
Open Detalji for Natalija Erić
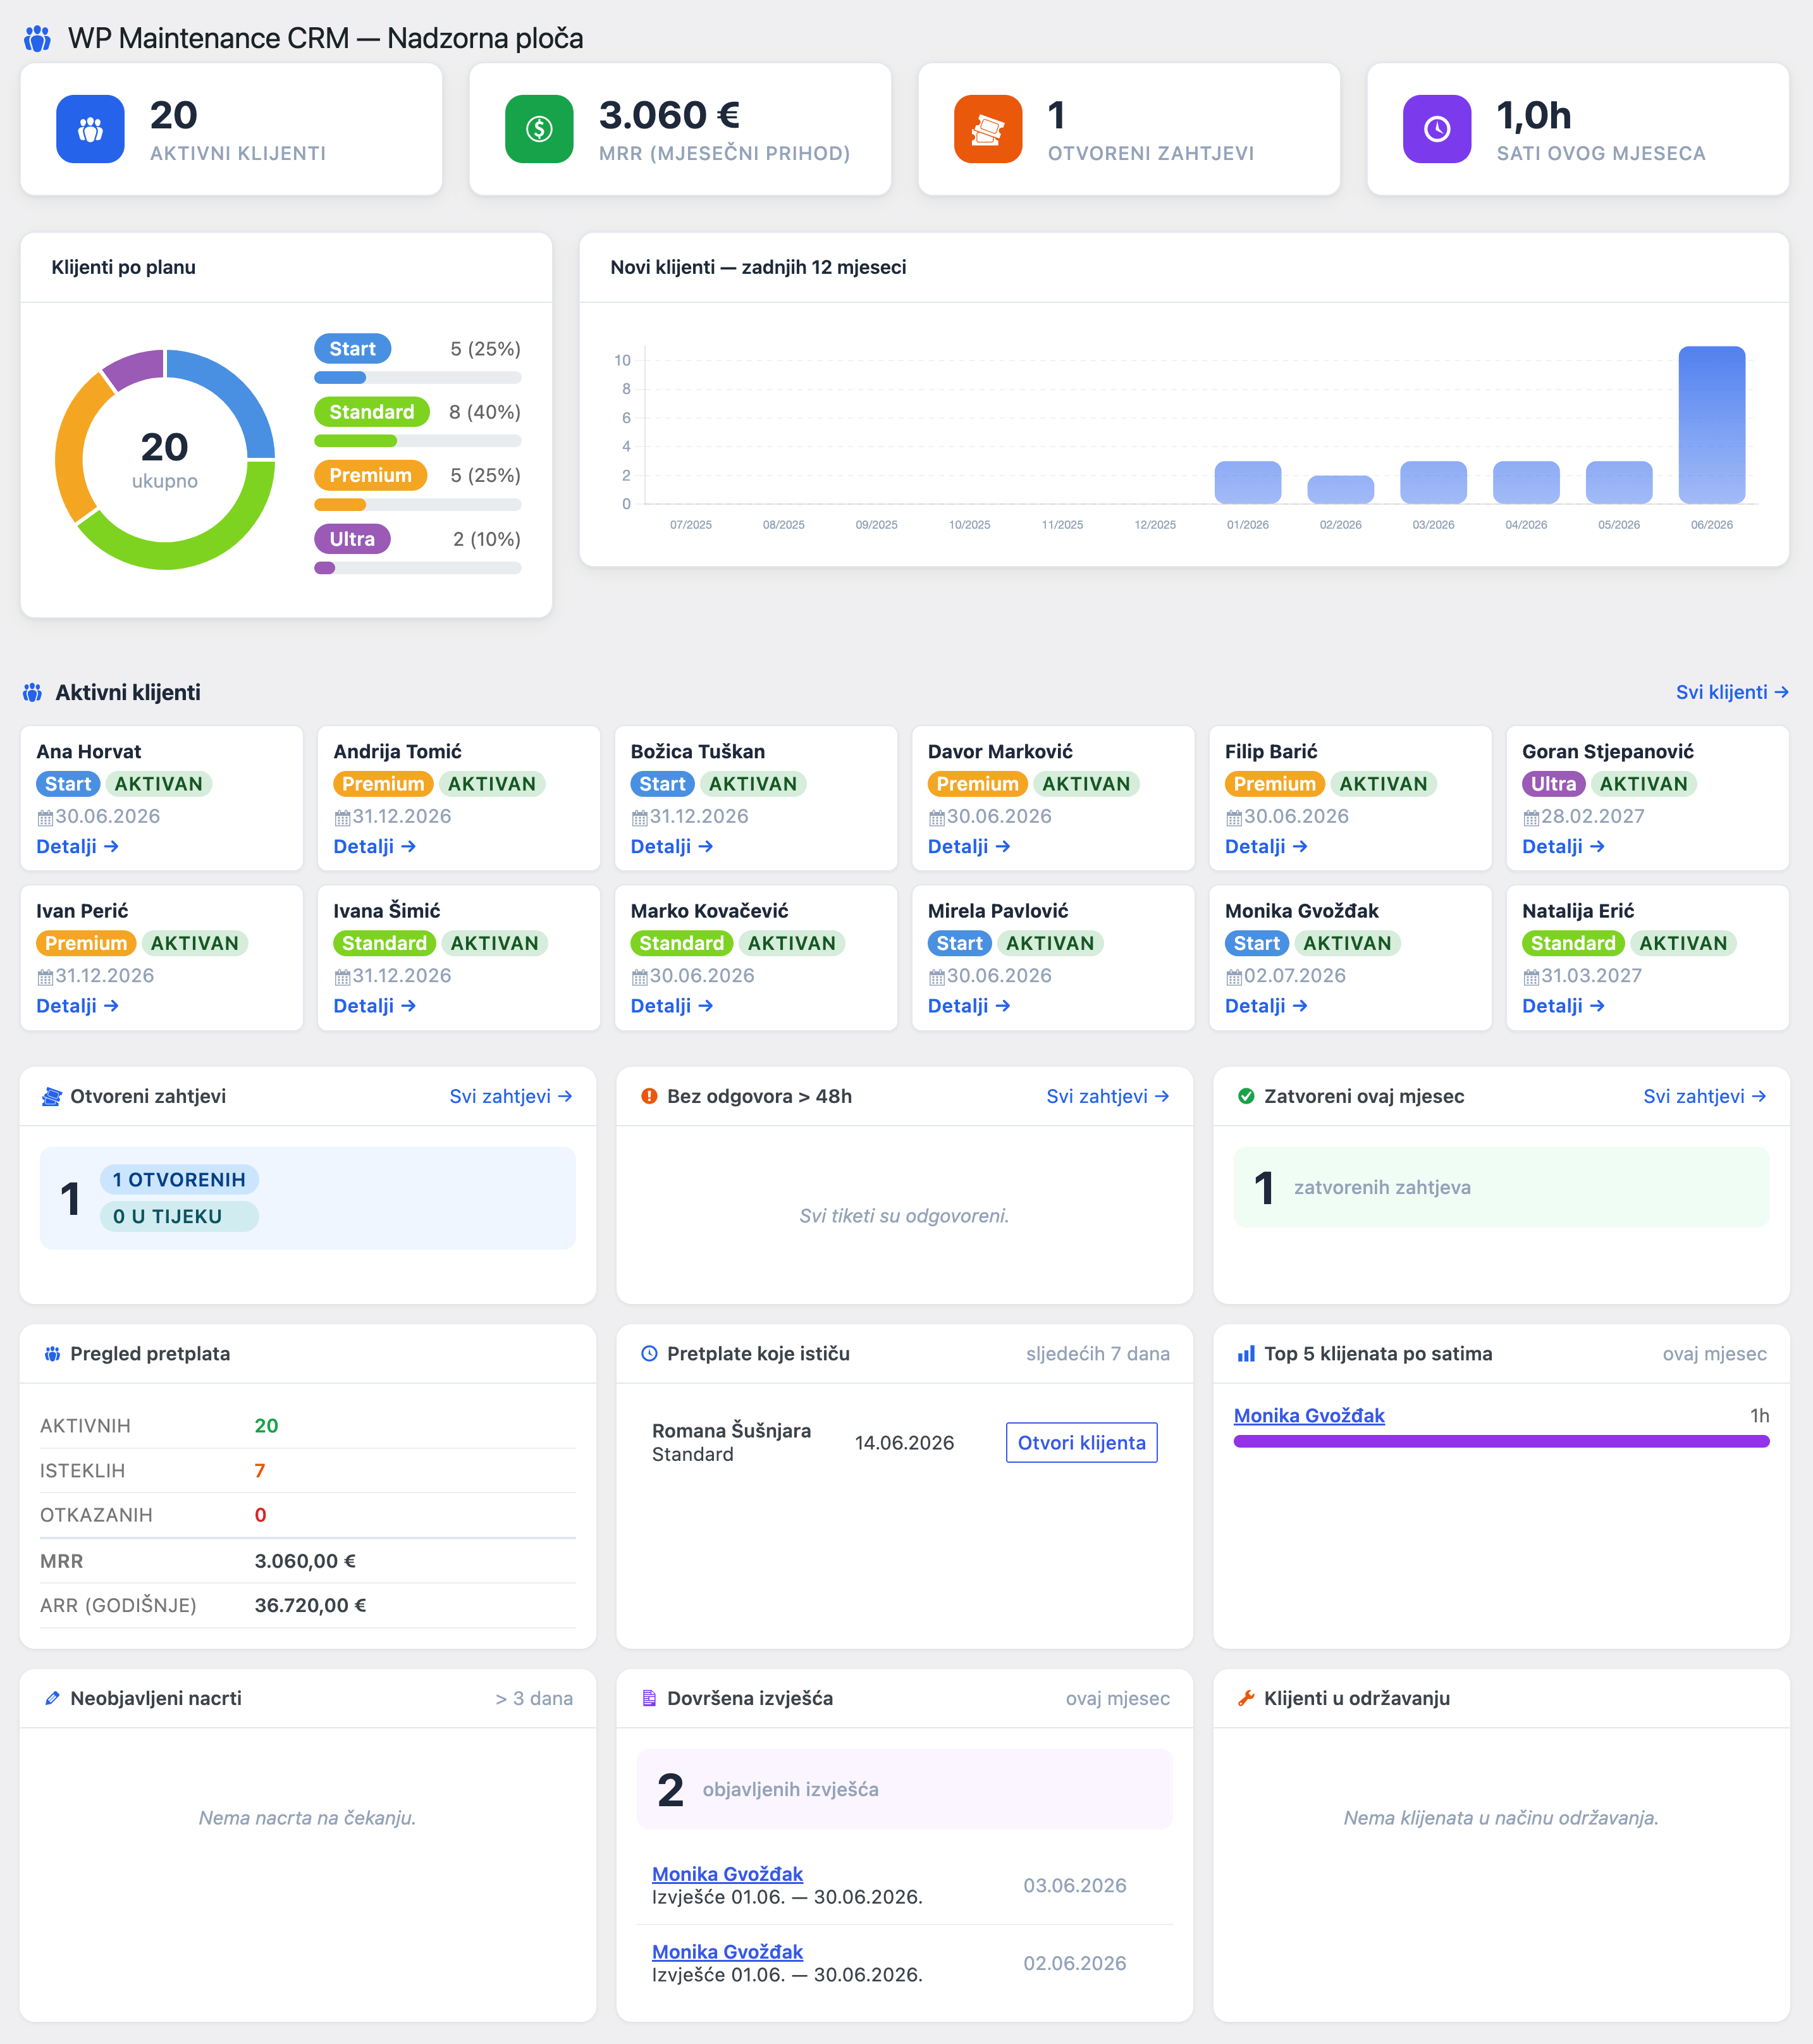tap(1563, 1006)
